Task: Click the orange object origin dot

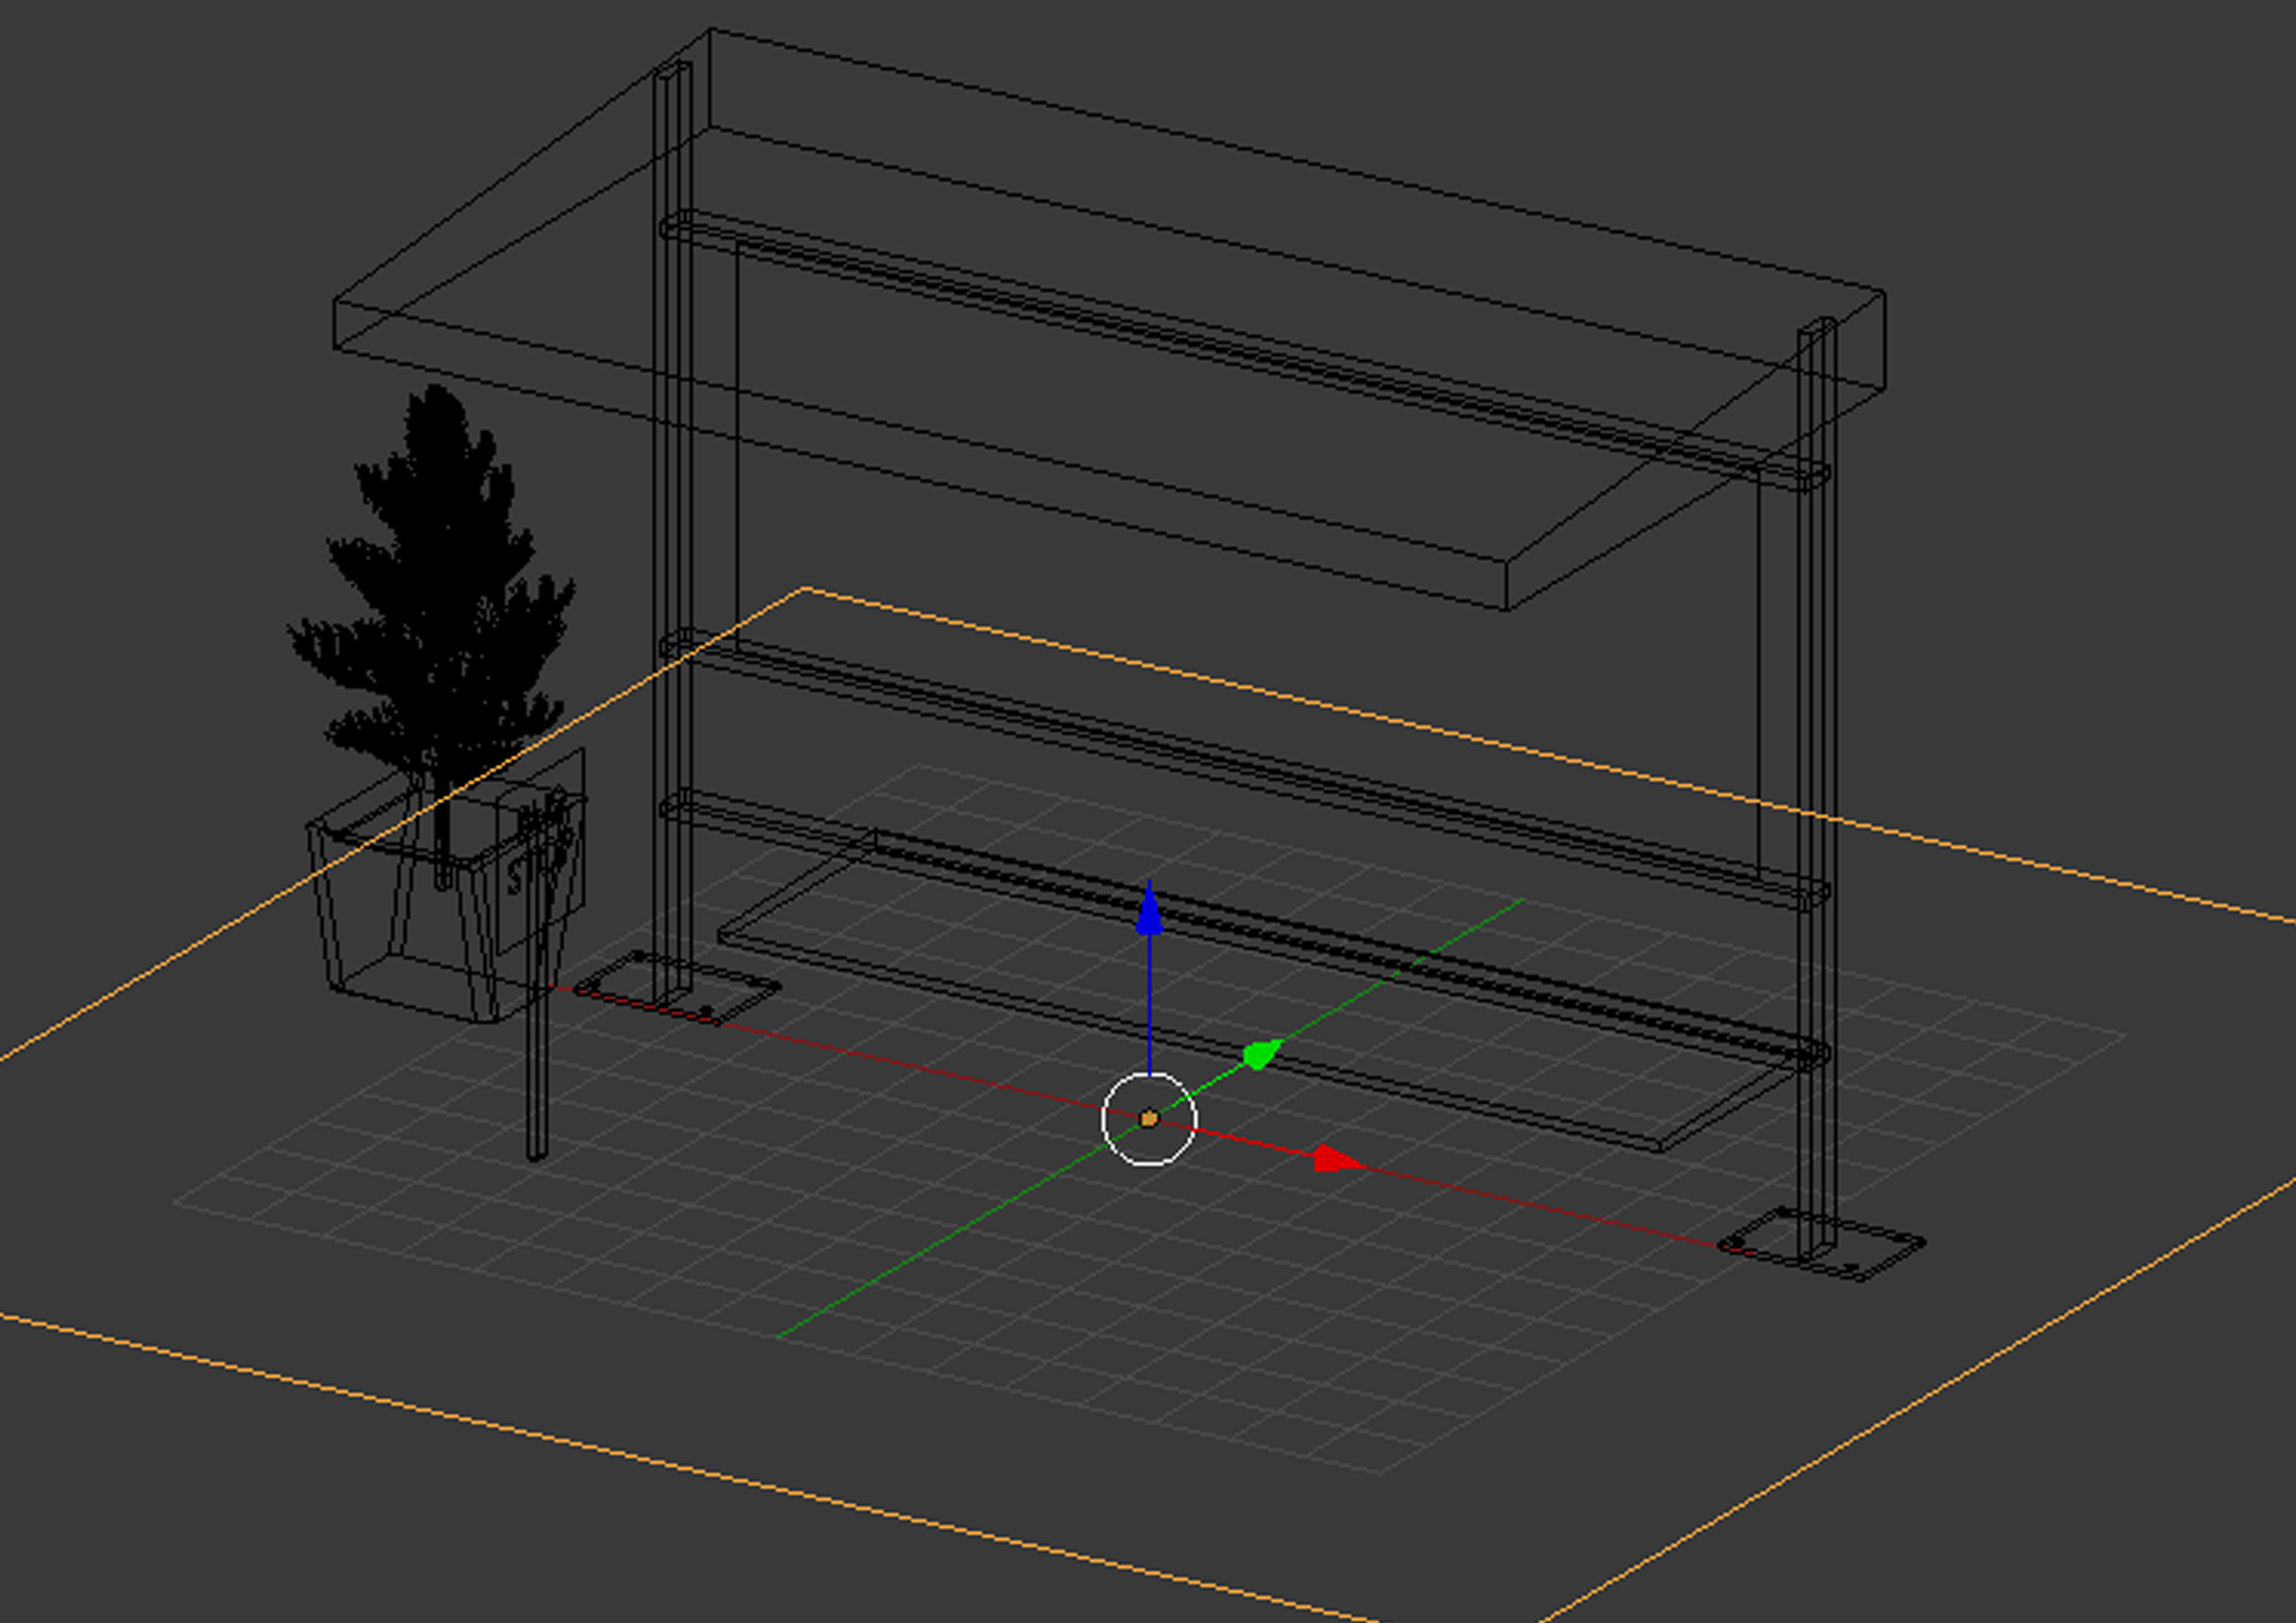Action: (x=1149, y=1119)
